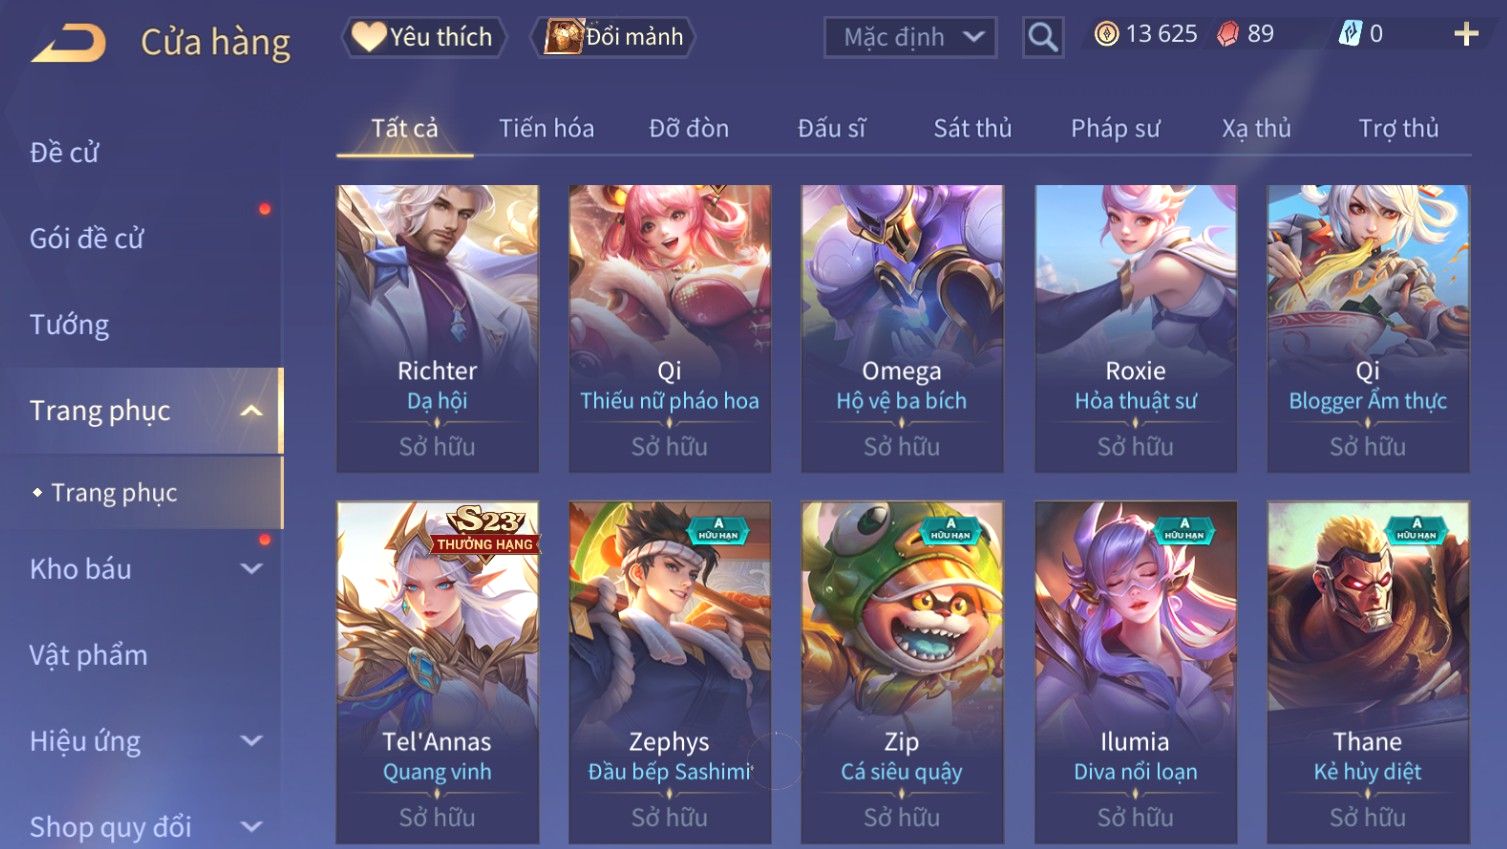Click the red gem currency icon
The width and height of the screenshot is (1507, 849).
click(x=1228, y=35)
